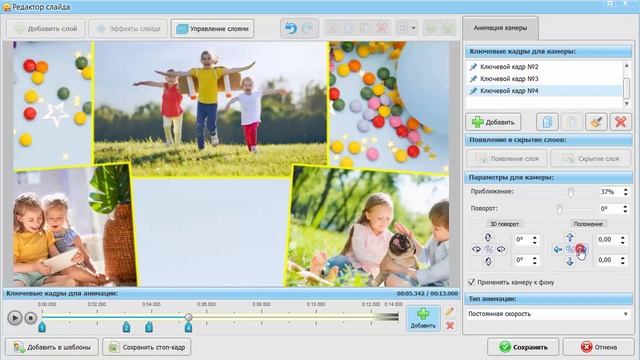Click the 3D rotate right icon
This screenshot has height=360, width=640.
(x=501, y=249)
